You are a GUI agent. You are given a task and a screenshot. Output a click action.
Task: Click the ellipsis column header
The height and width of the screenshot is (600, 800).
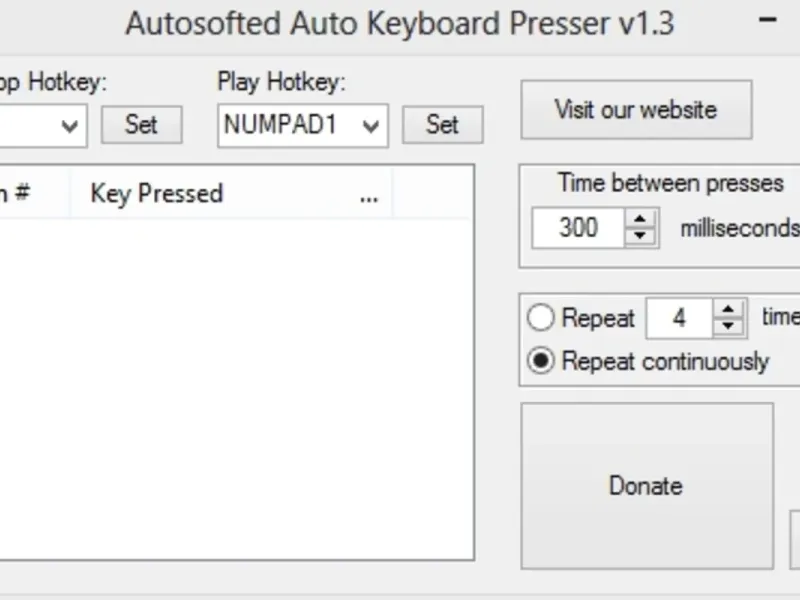(369, 193)
